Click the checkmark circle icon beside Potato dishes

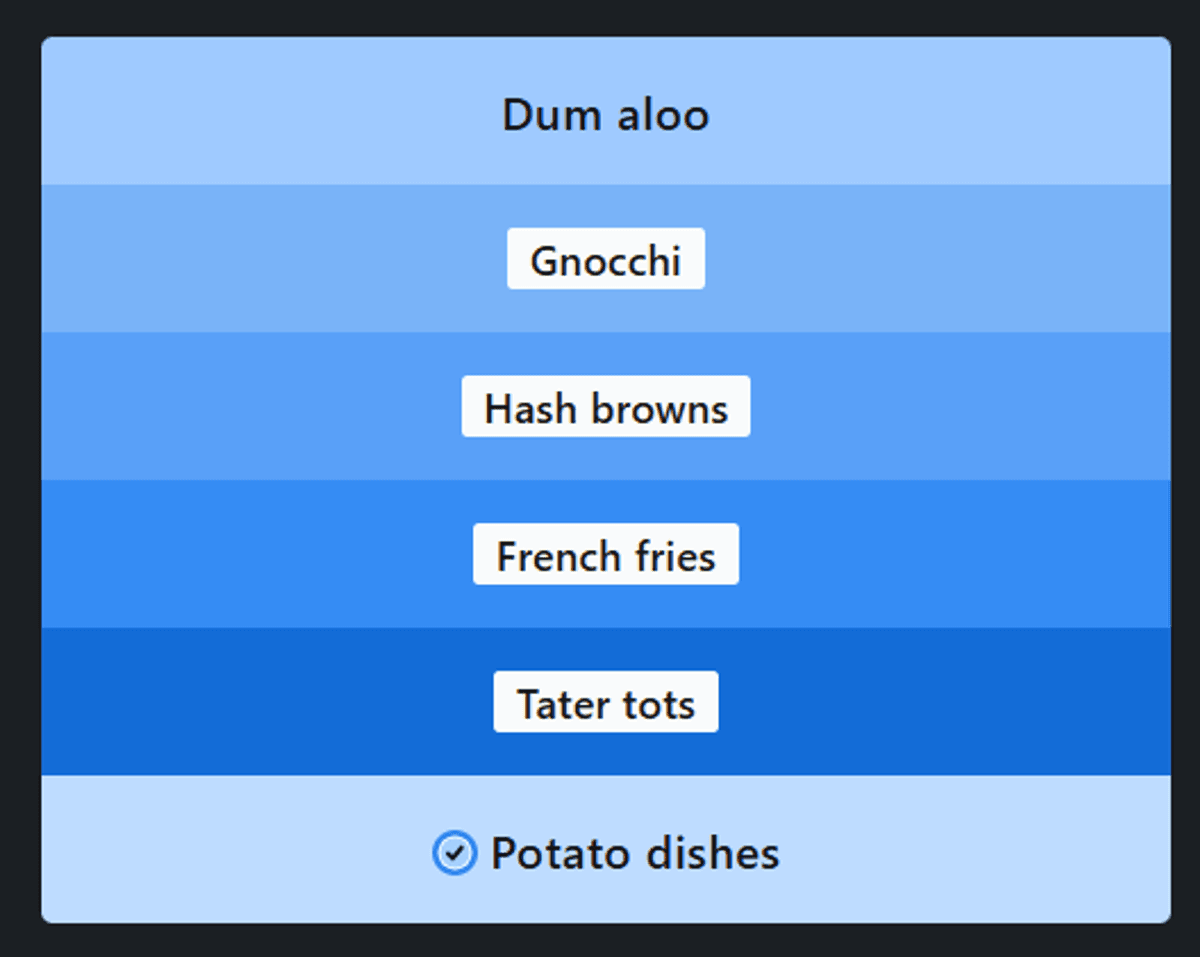click(454, 854)
